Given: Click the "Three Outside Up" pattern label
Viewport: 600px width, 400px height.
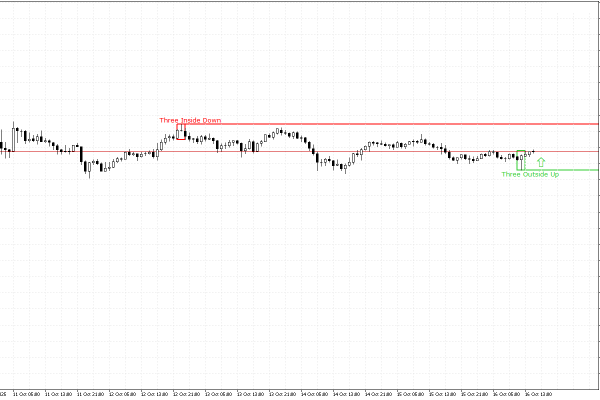Looking at the screenshot, I should [530, 174].
